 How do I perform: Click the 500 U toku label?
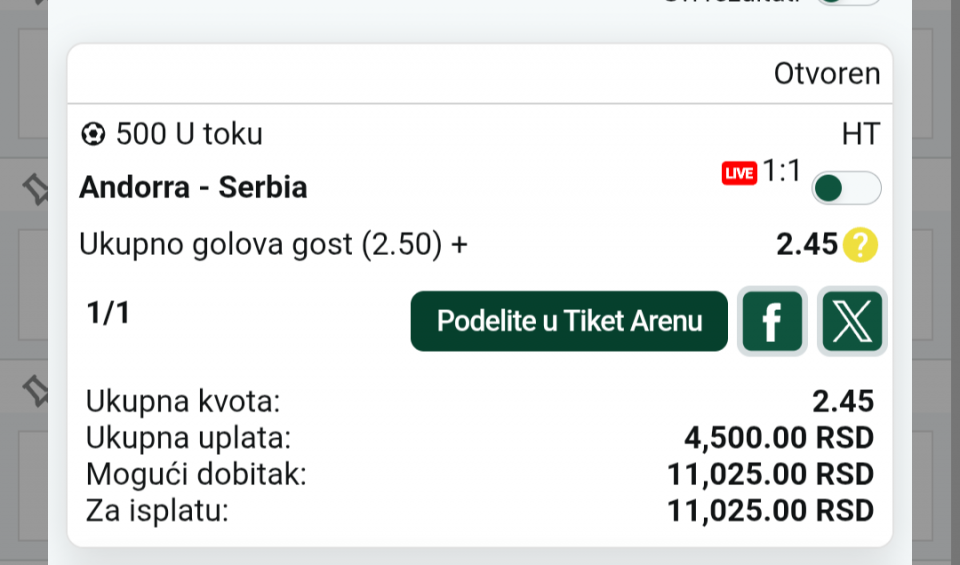click(189, 134)
